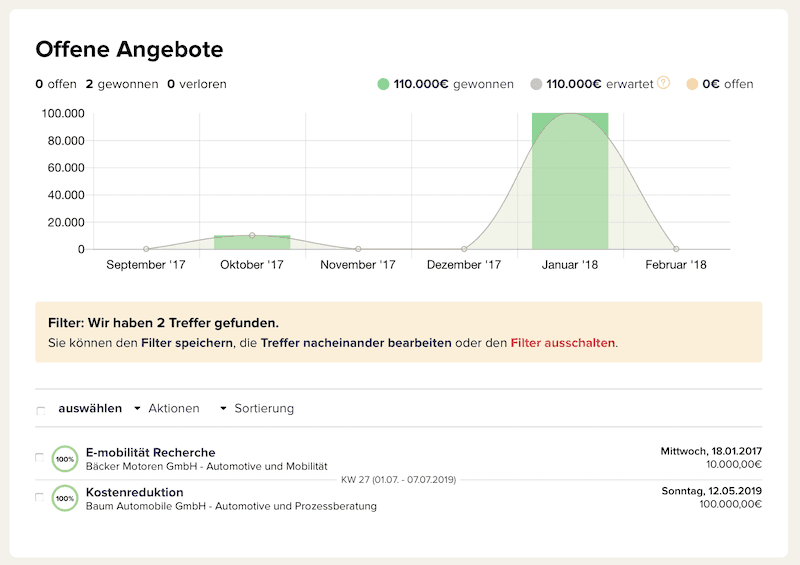Click the beige offen legend dot
This screenshot has height=565, width=800.
click(x=692, y=85)
